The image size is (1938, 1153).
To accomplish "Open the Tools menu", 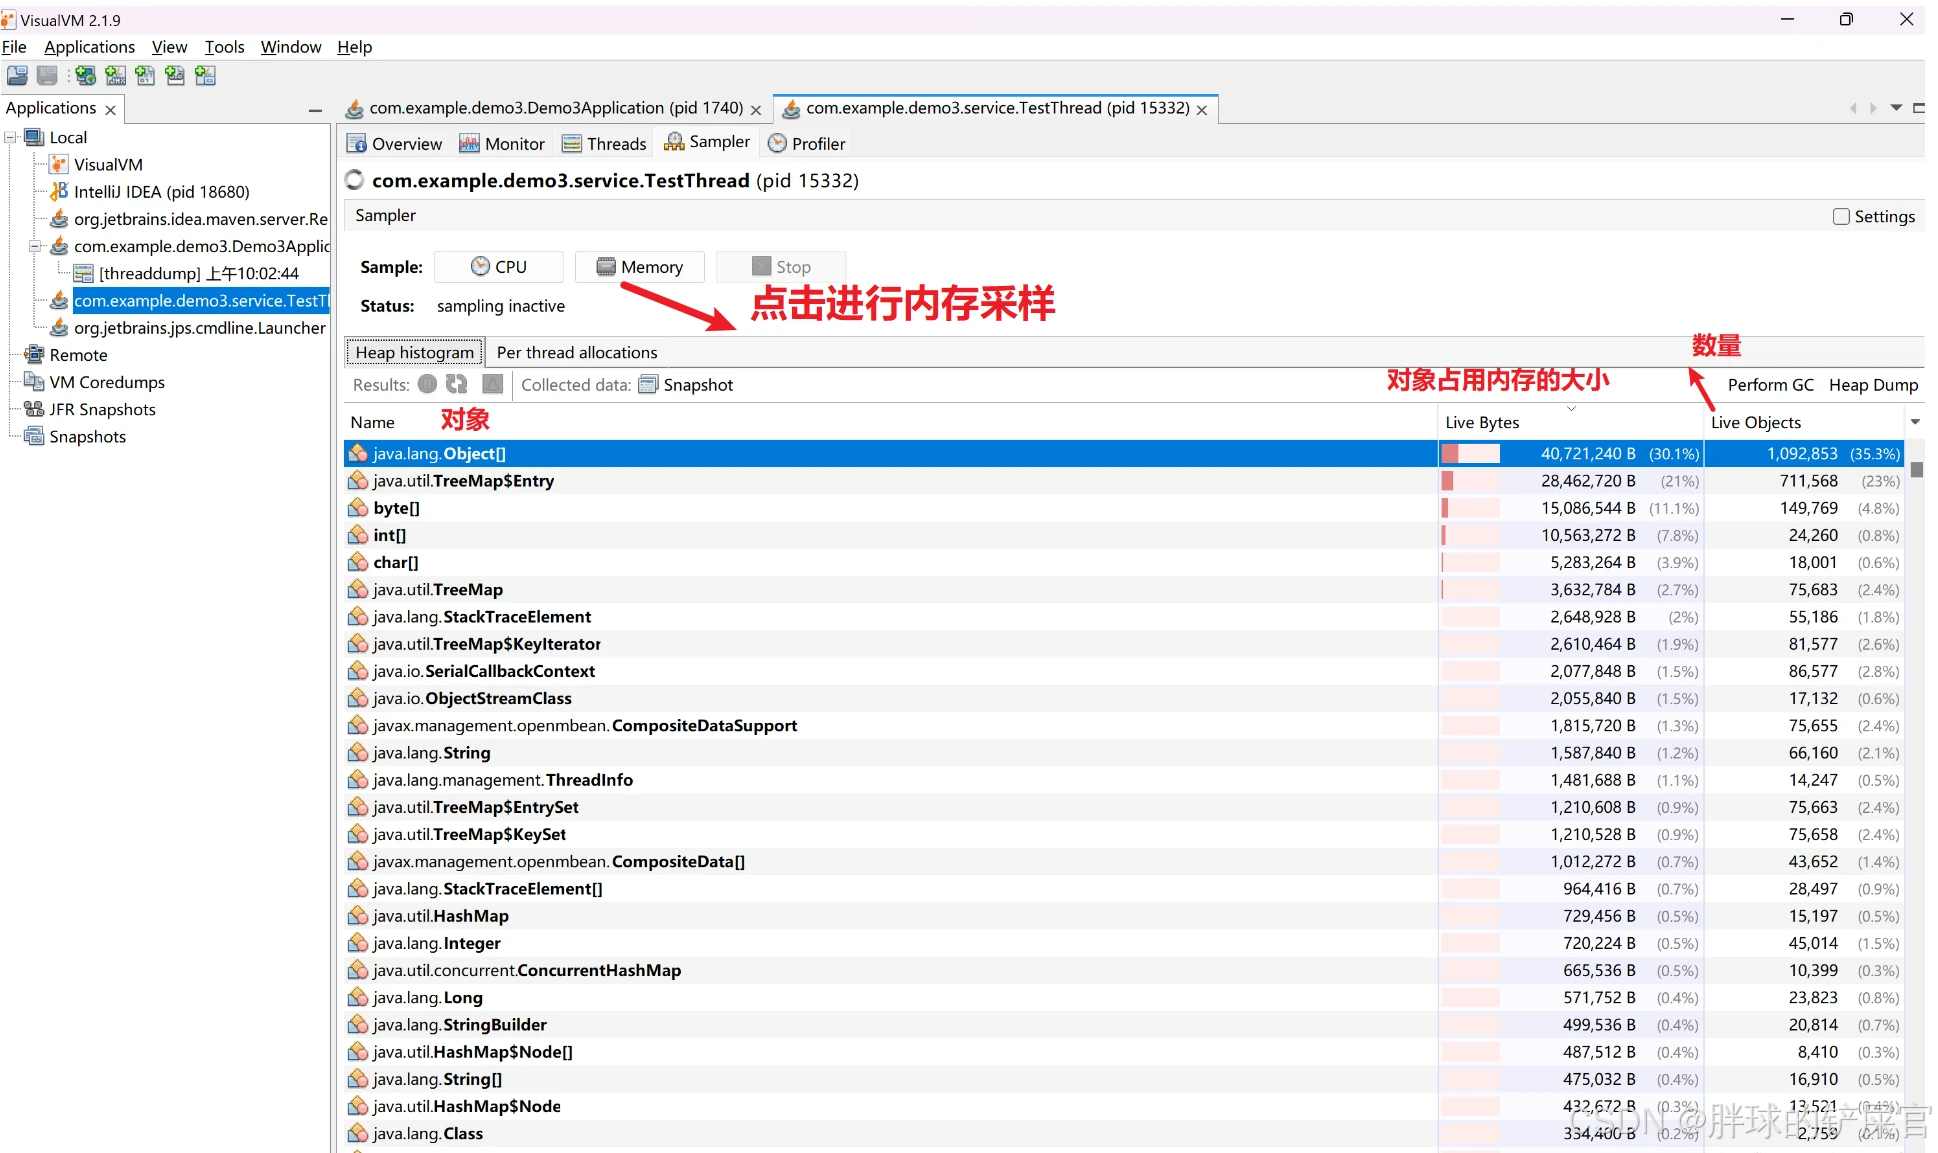I will 224,47.
